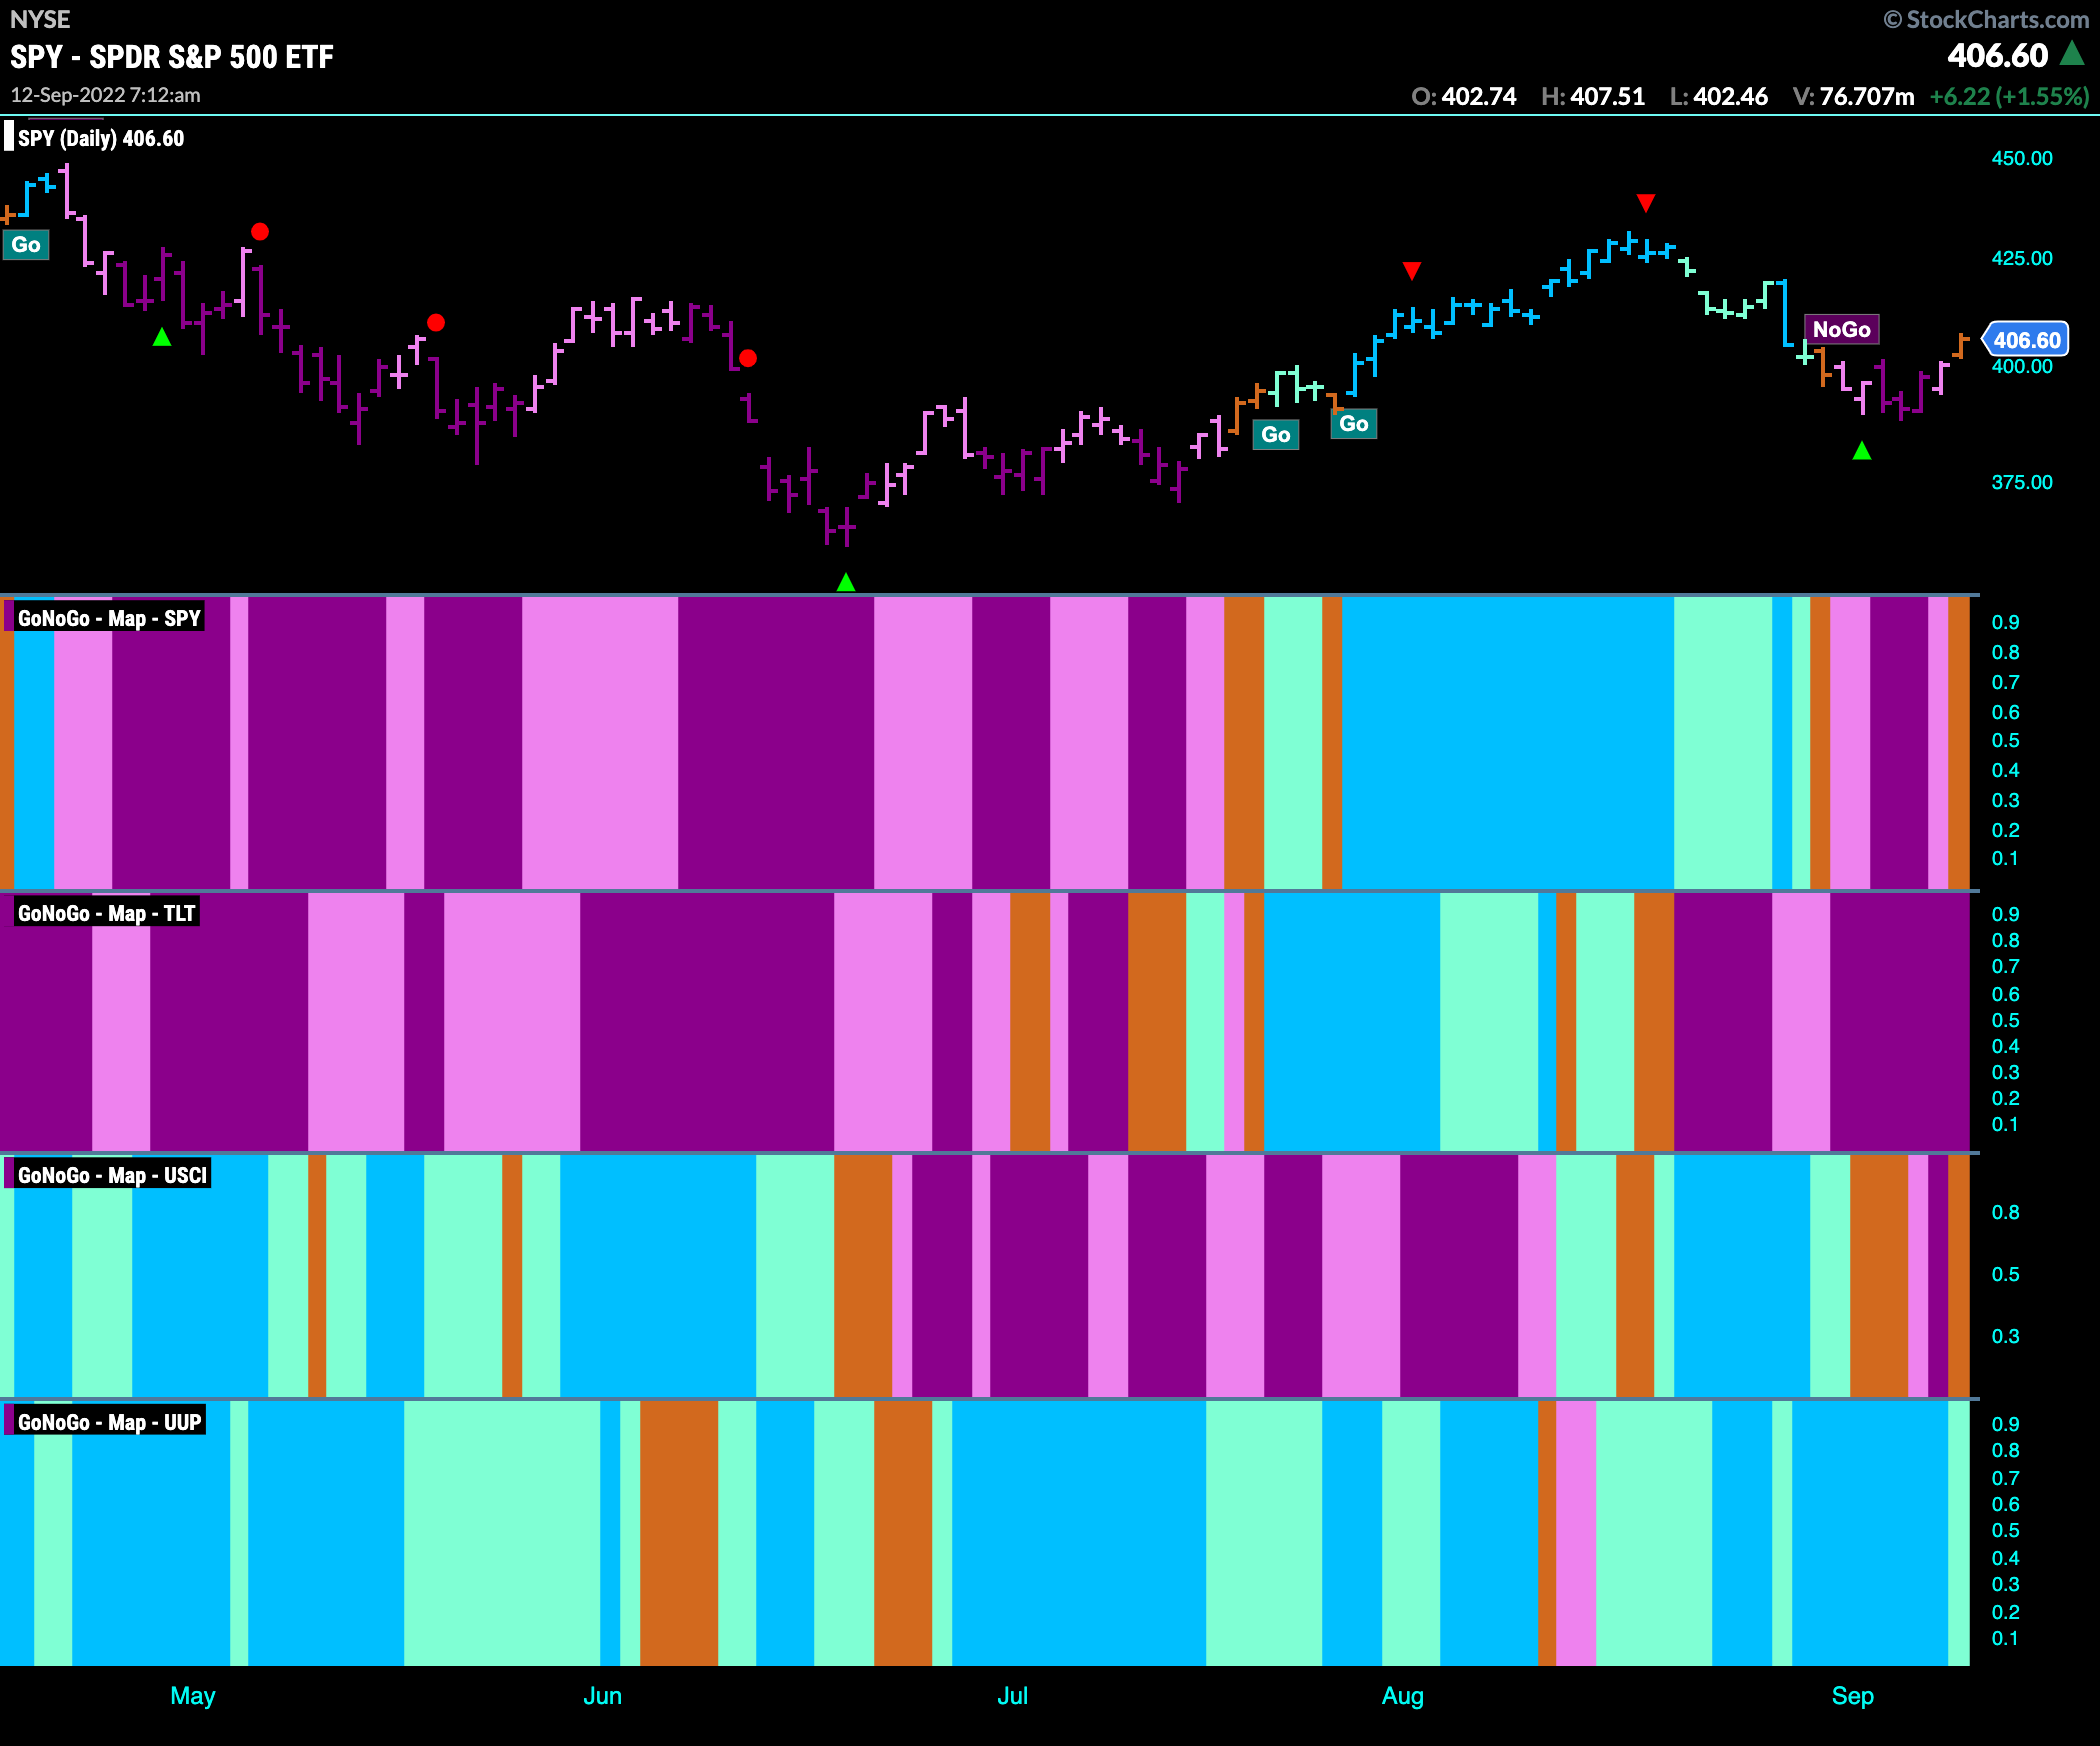Click the Sep label on the time axis

tap(1853, 1696)
